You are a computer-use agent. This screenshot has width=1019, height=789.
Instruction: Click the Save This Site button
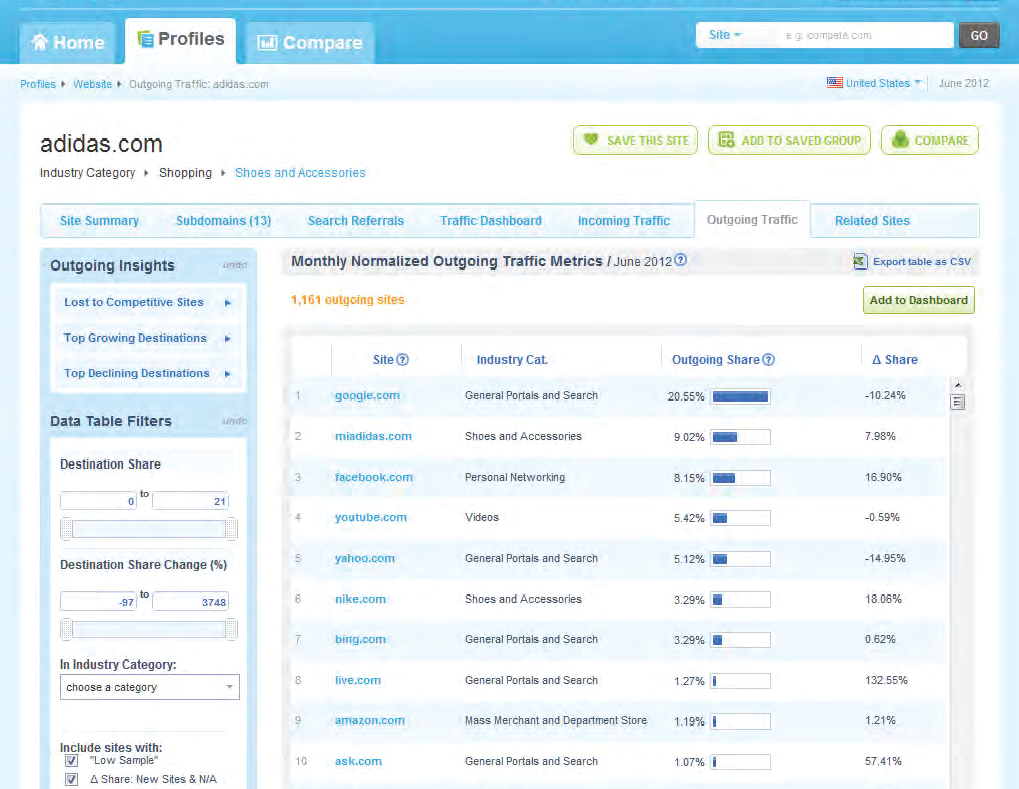(635, 140)
